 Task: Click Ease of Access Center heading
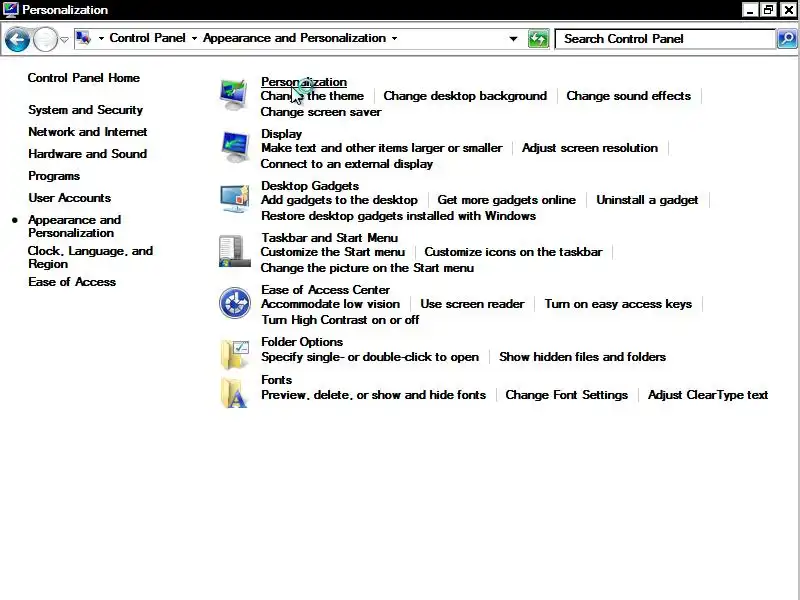point(326,290)
